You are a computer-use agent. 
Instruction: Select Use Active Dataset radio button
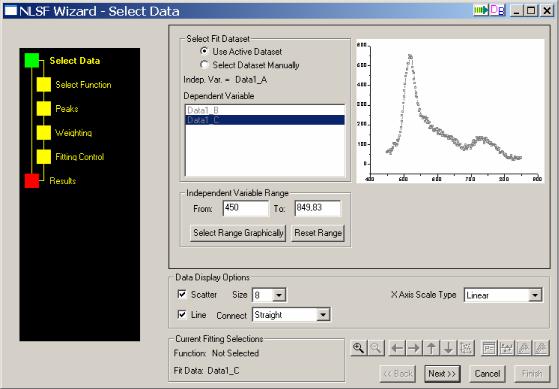(204, 51)
